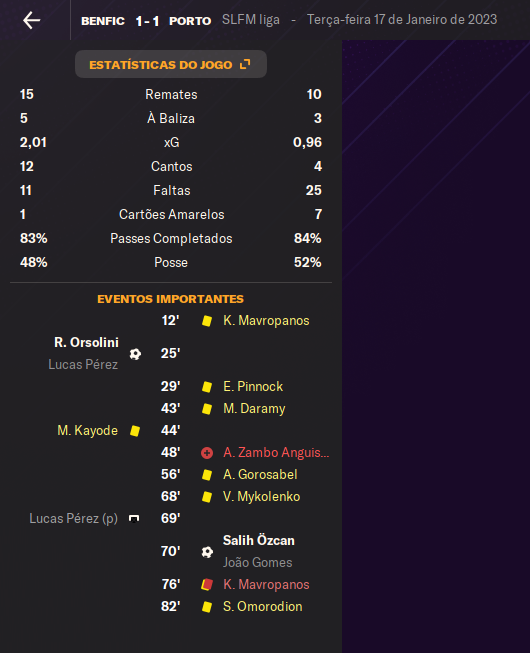
Task: Select the BENFIC team name in header
Action: 103,21
